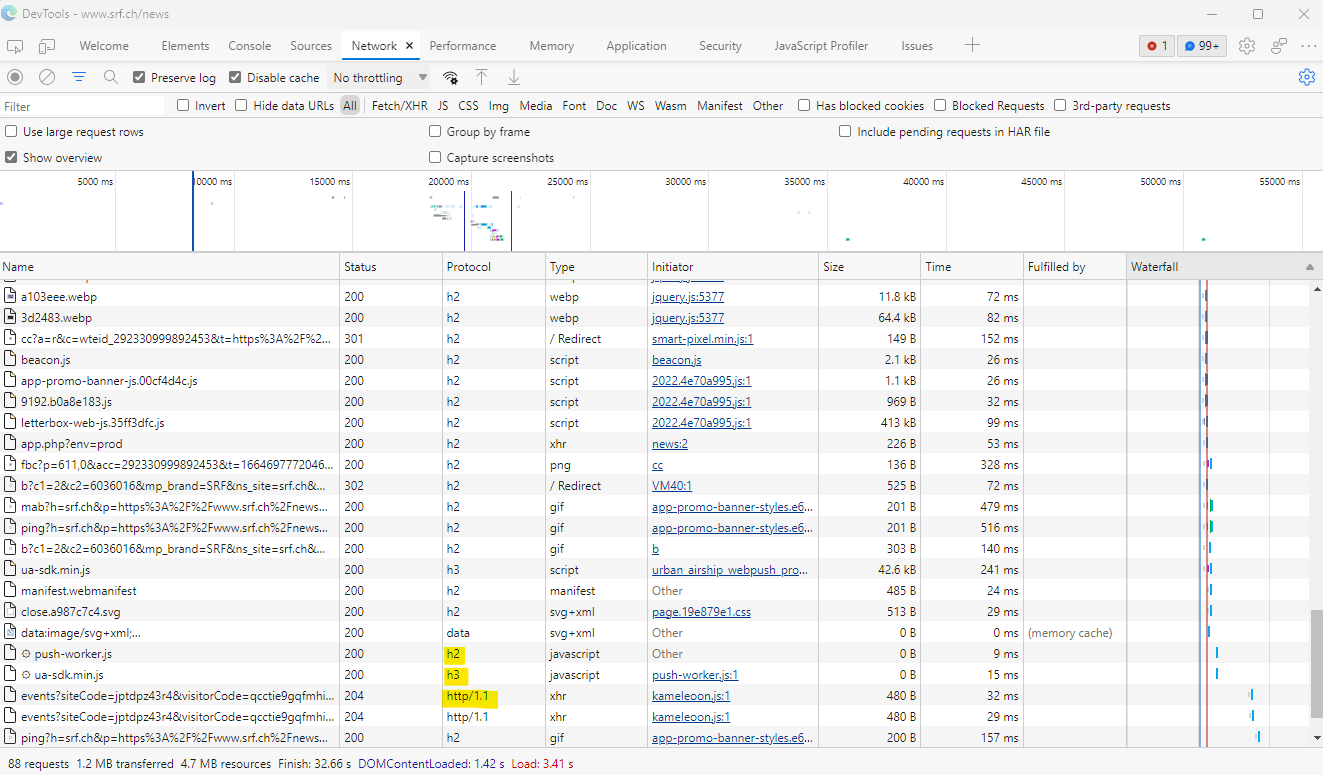The height and width of the screenshot is (775, 1323).
Task: Click the feedback people icon
Action: [1279, 46]
